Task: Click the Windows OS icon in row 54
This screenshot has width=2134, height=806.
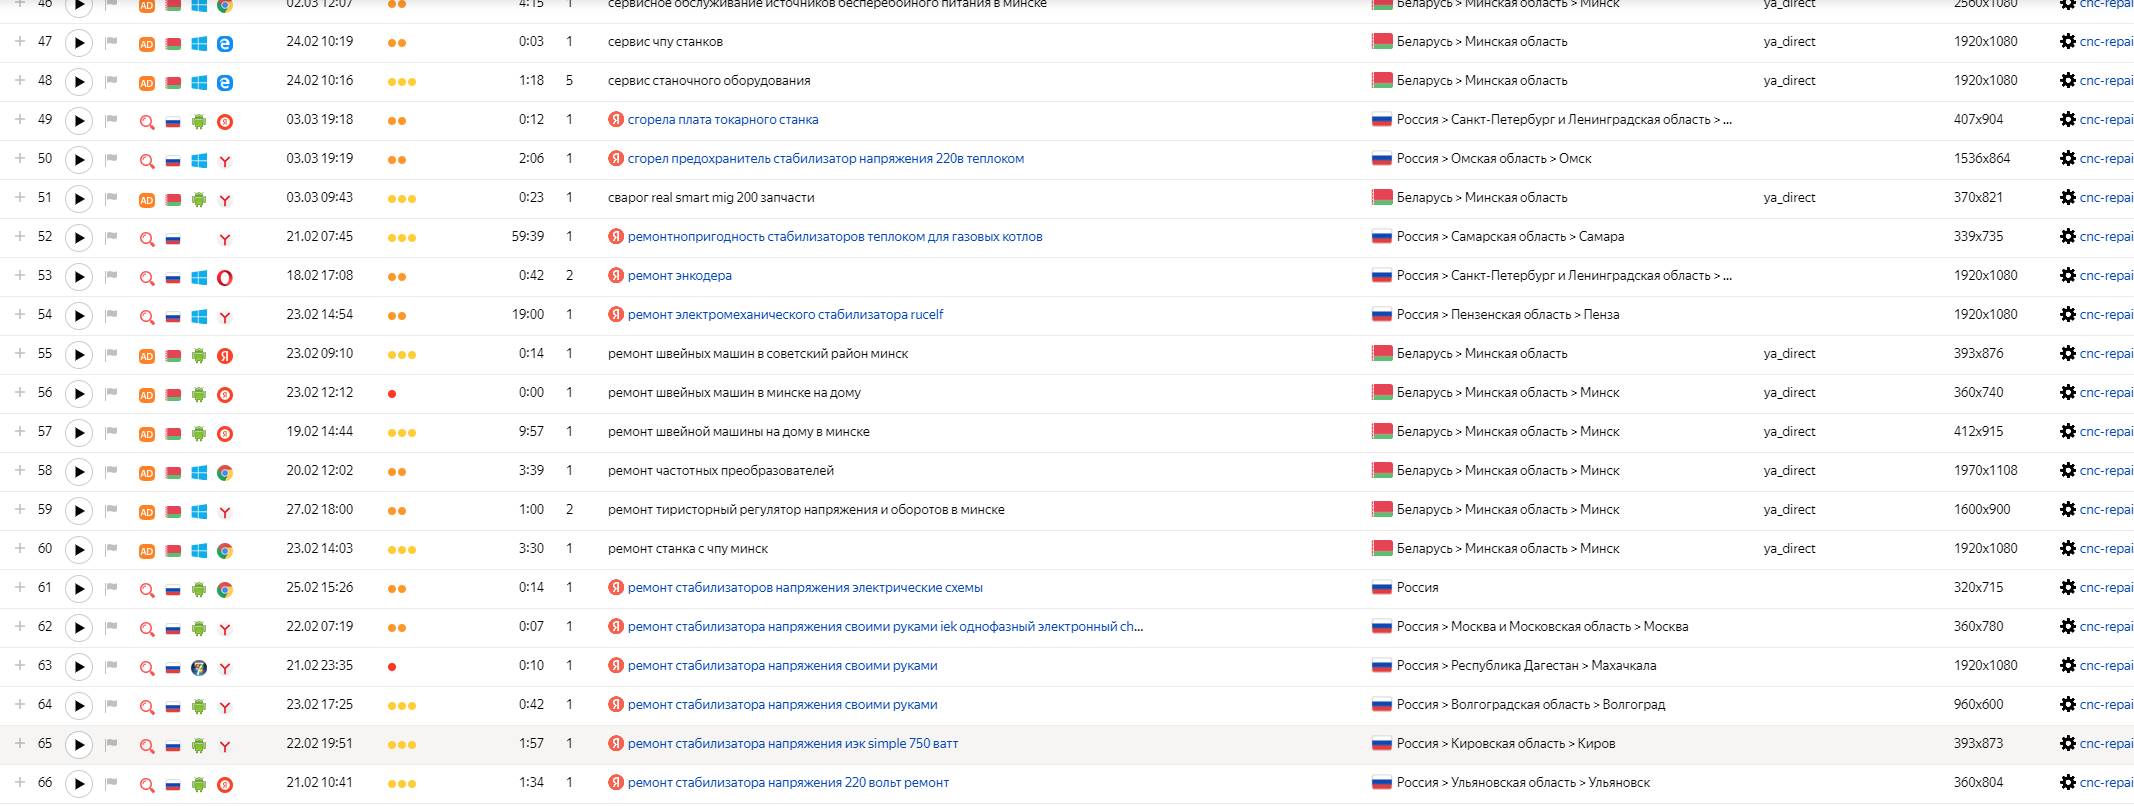Action: point(199,316)
